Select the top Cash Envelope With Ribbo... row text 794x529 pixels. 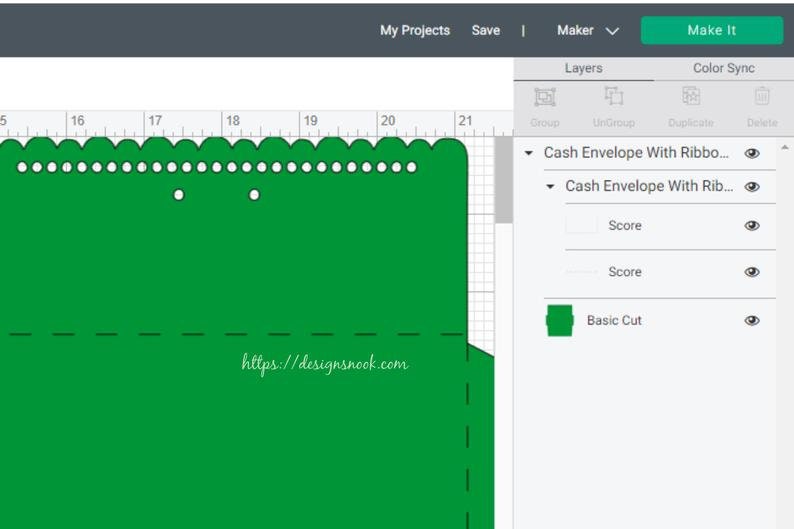point(636,152)
